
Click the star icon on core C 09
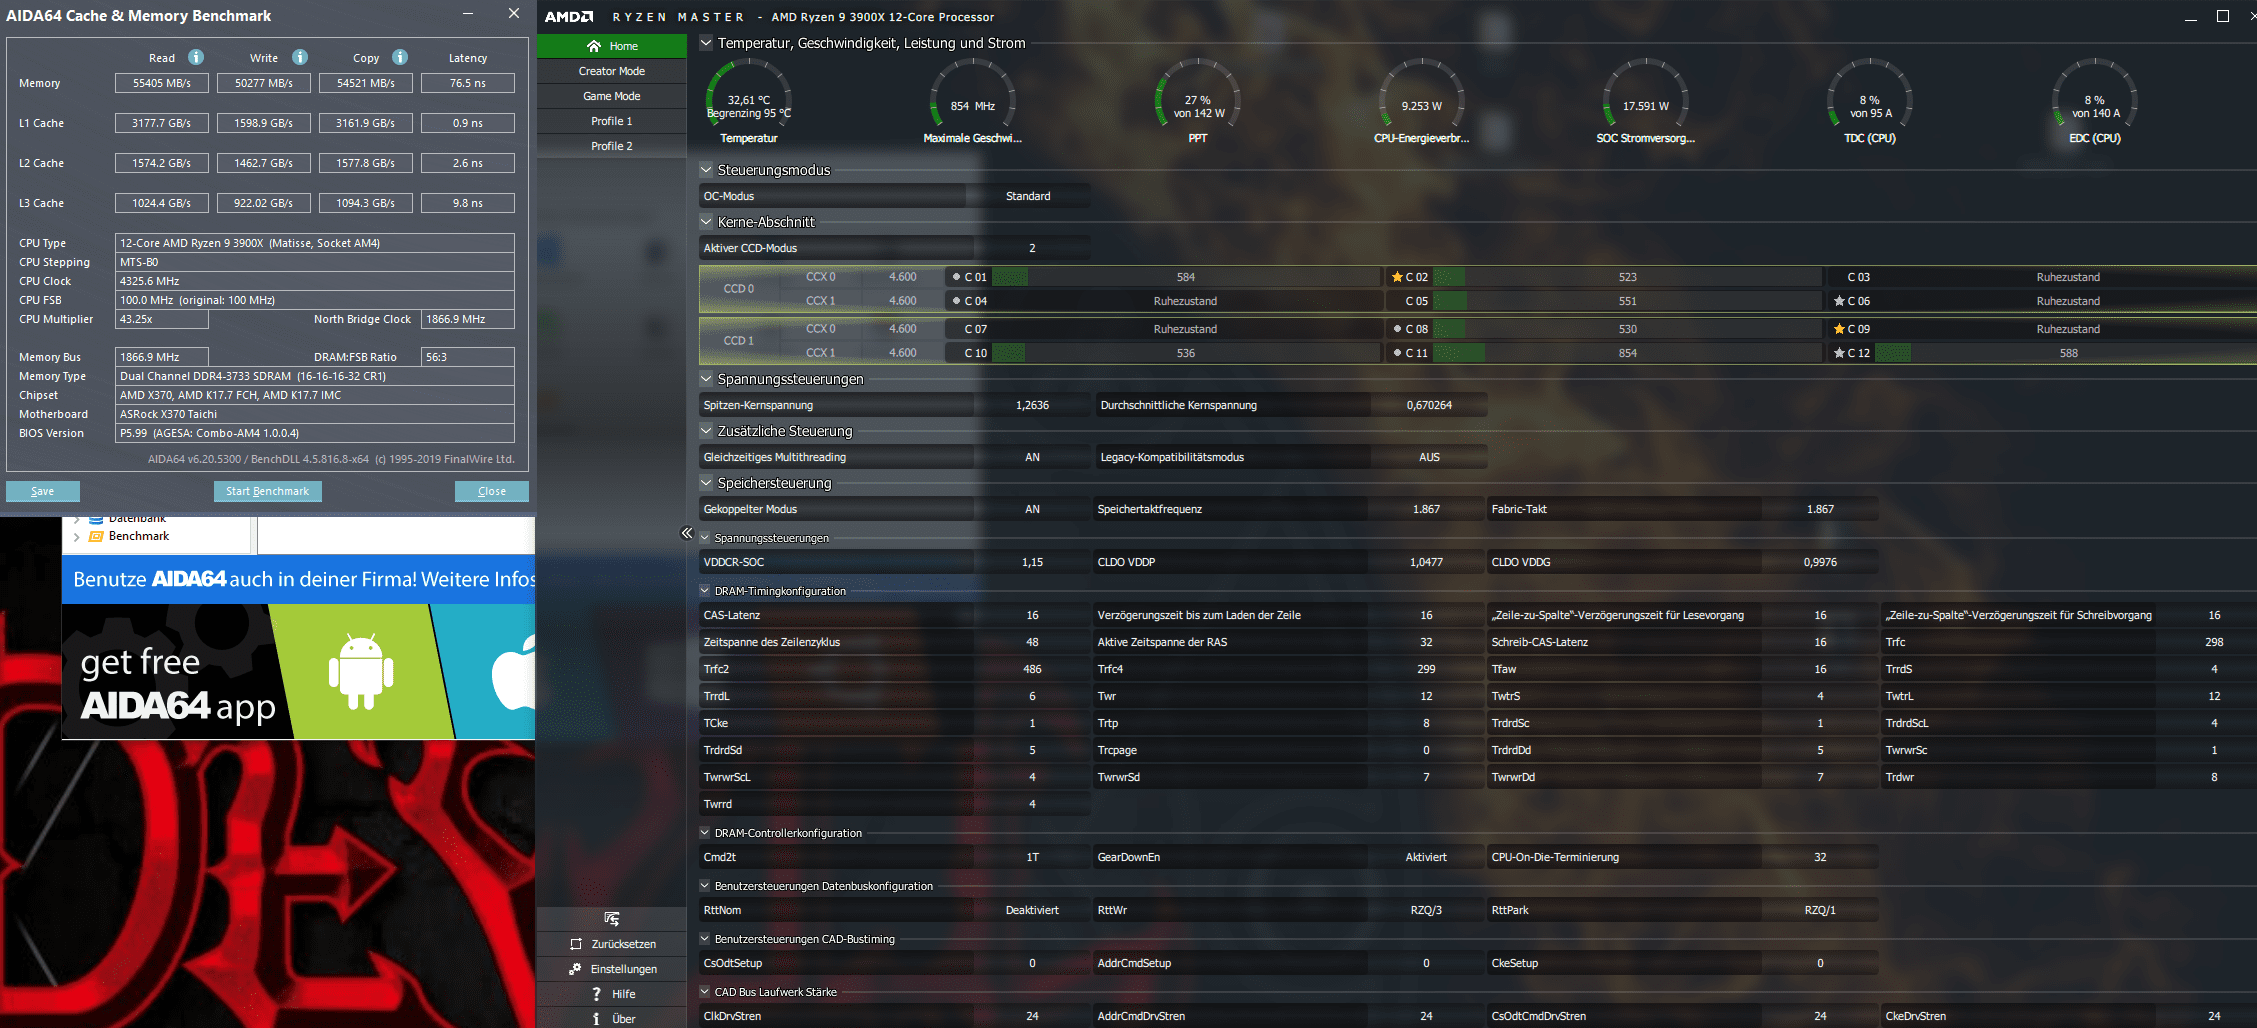click(x=1839, y=329)
